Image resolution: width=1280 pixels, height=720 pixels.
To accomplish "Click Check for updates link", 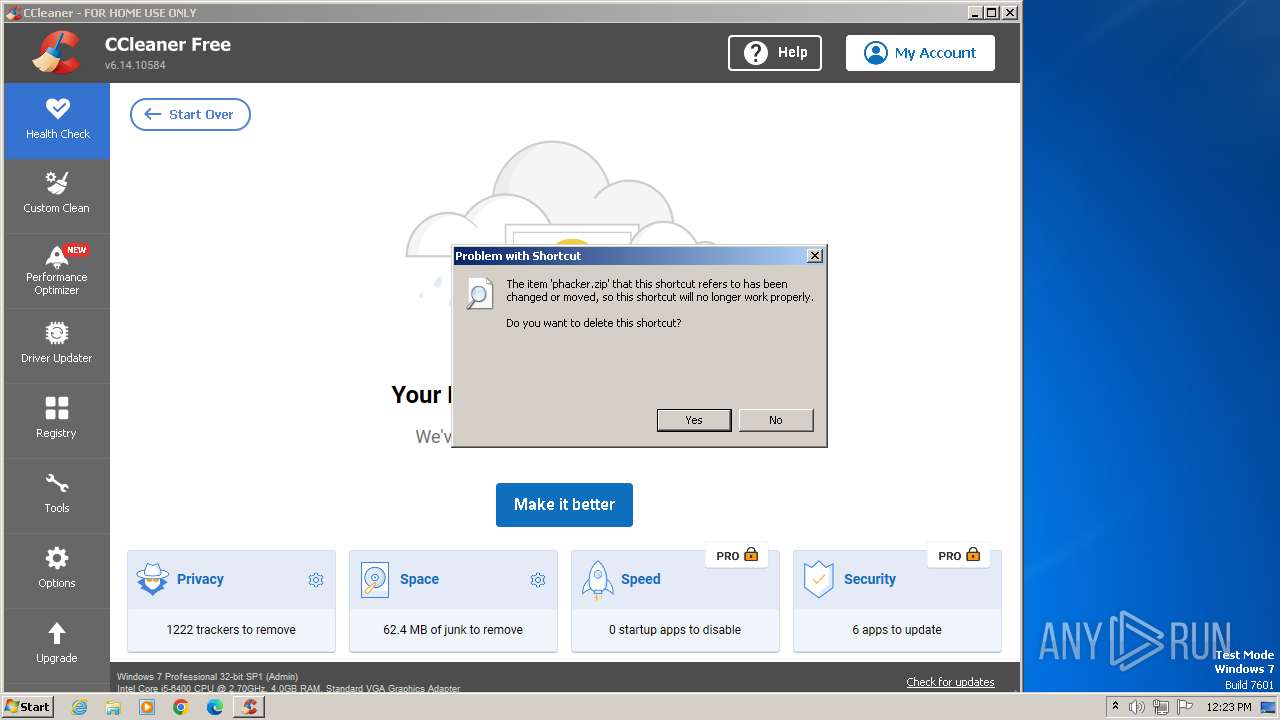I will pos(950,682).
